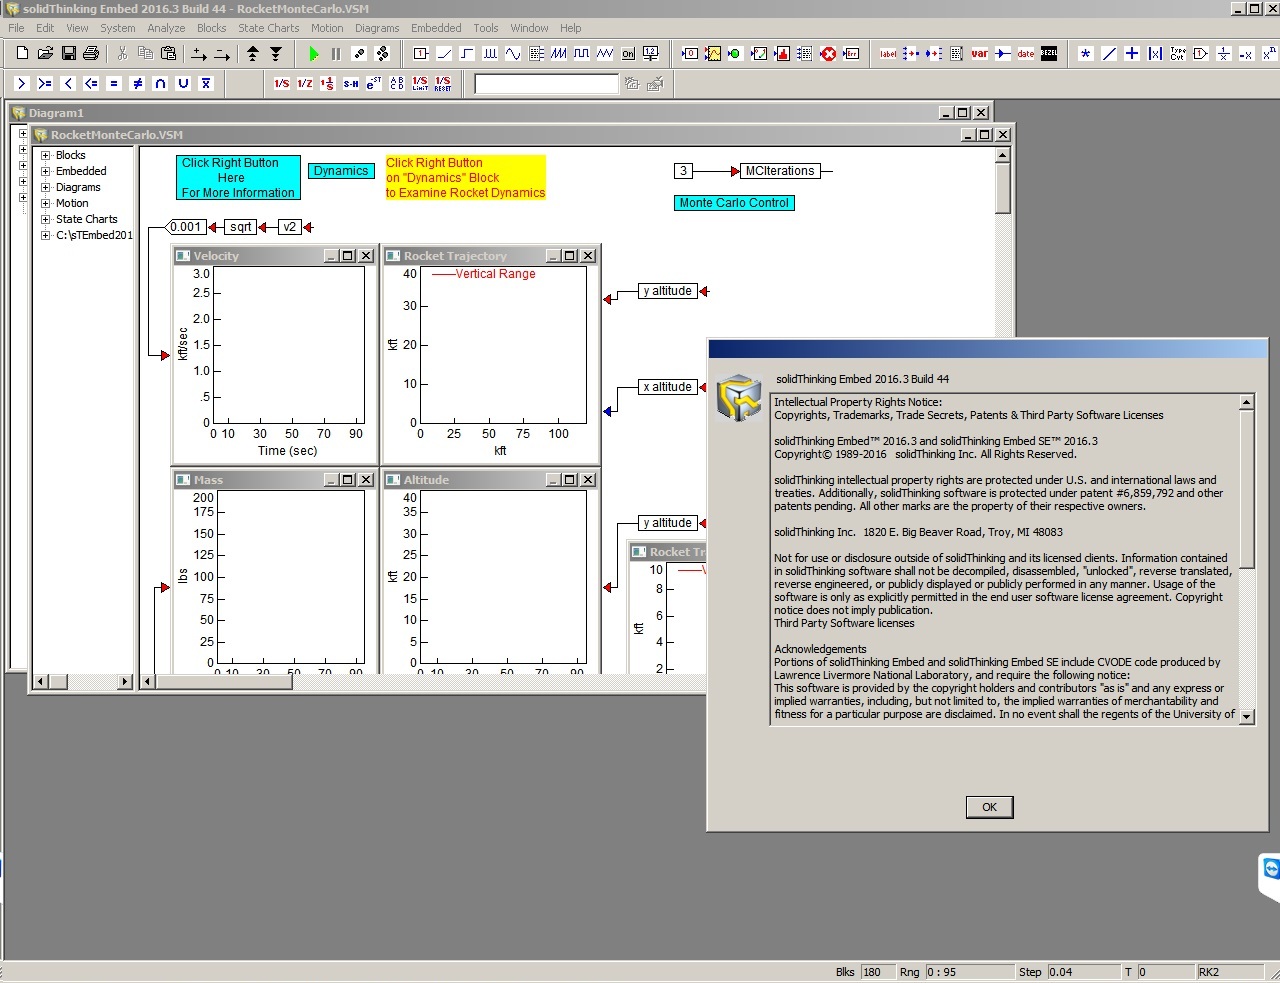The width and height of the screenshot is (1280, 983).
Task: Insert a date block
Action: pyautogui.click(x=1026, y=54)
